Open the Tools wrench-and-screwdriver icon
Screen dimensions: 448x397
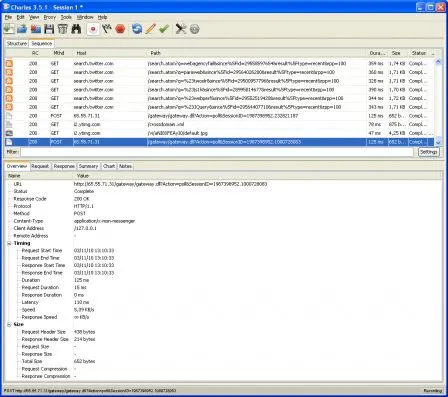(x=181, y=29)
